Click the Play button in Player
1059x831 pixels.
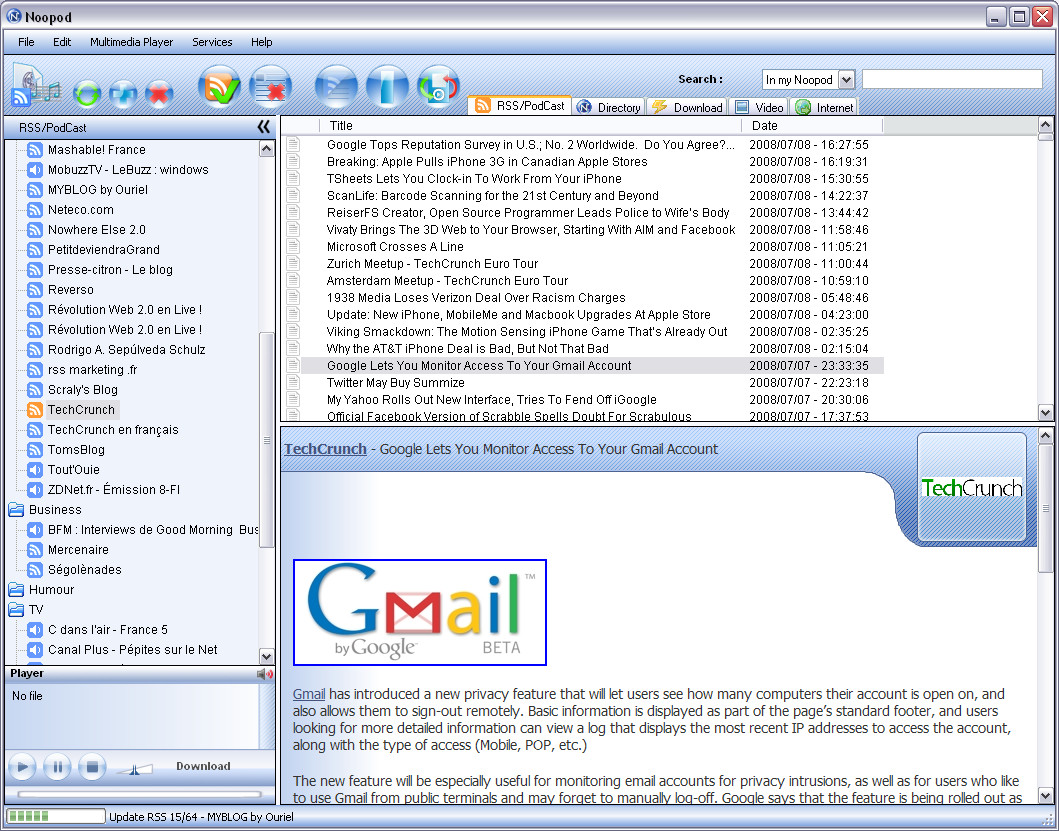[22, 767]
